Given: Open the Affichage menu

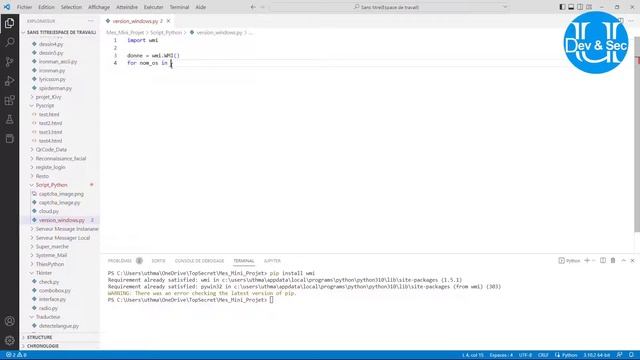Looking at the screenshot, I should 99,7.
